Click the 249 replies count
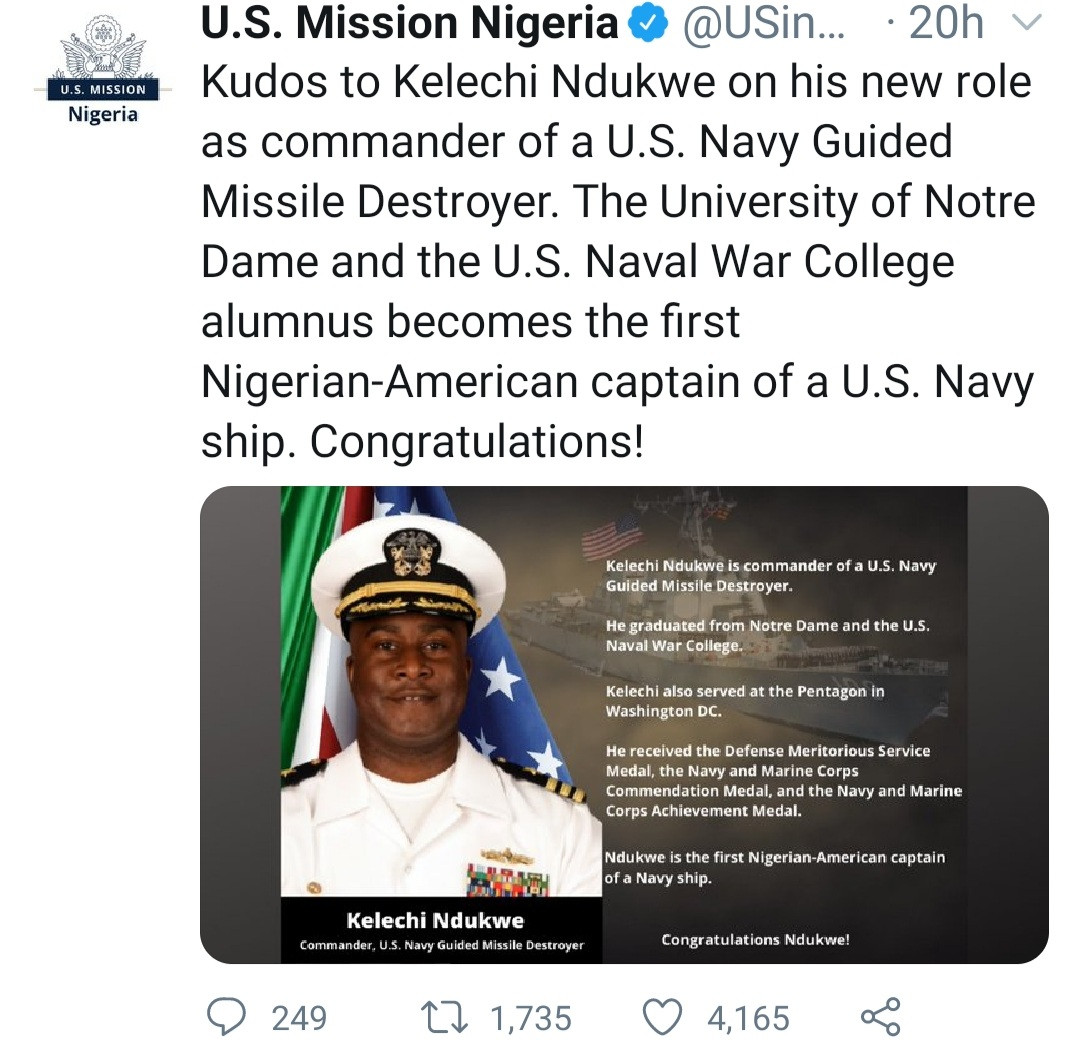 coord(299,1018)
